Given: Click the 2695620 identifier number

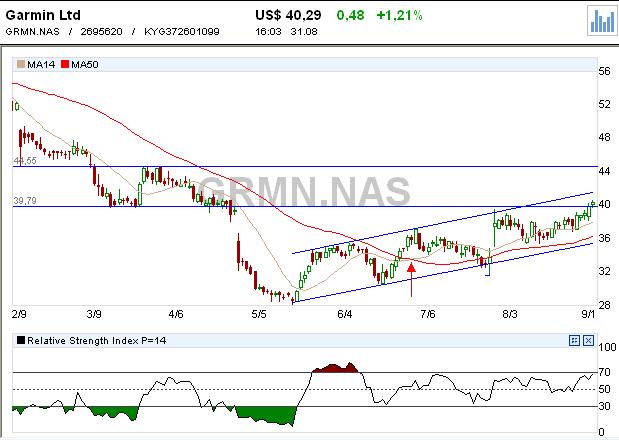Looking at the screenshot, I should coord(101,32).
